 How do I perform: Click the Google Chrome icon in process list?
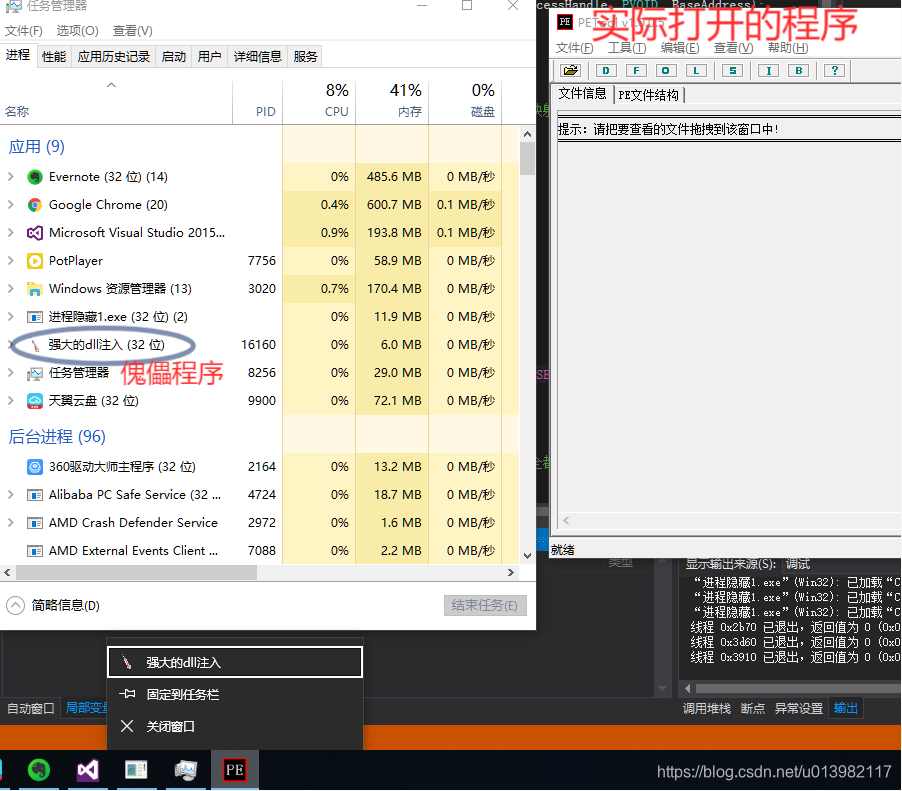[x=35, y=205]
